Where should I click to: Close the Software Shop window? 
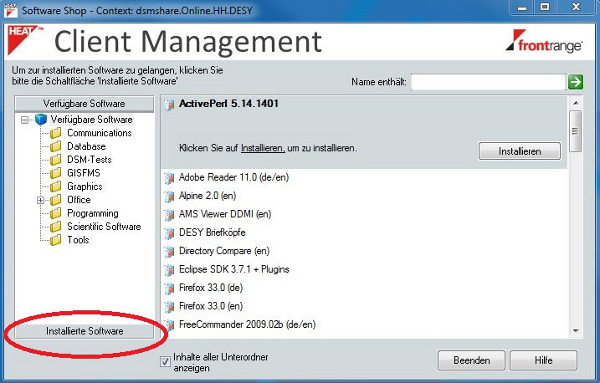[x=576, y=7]
